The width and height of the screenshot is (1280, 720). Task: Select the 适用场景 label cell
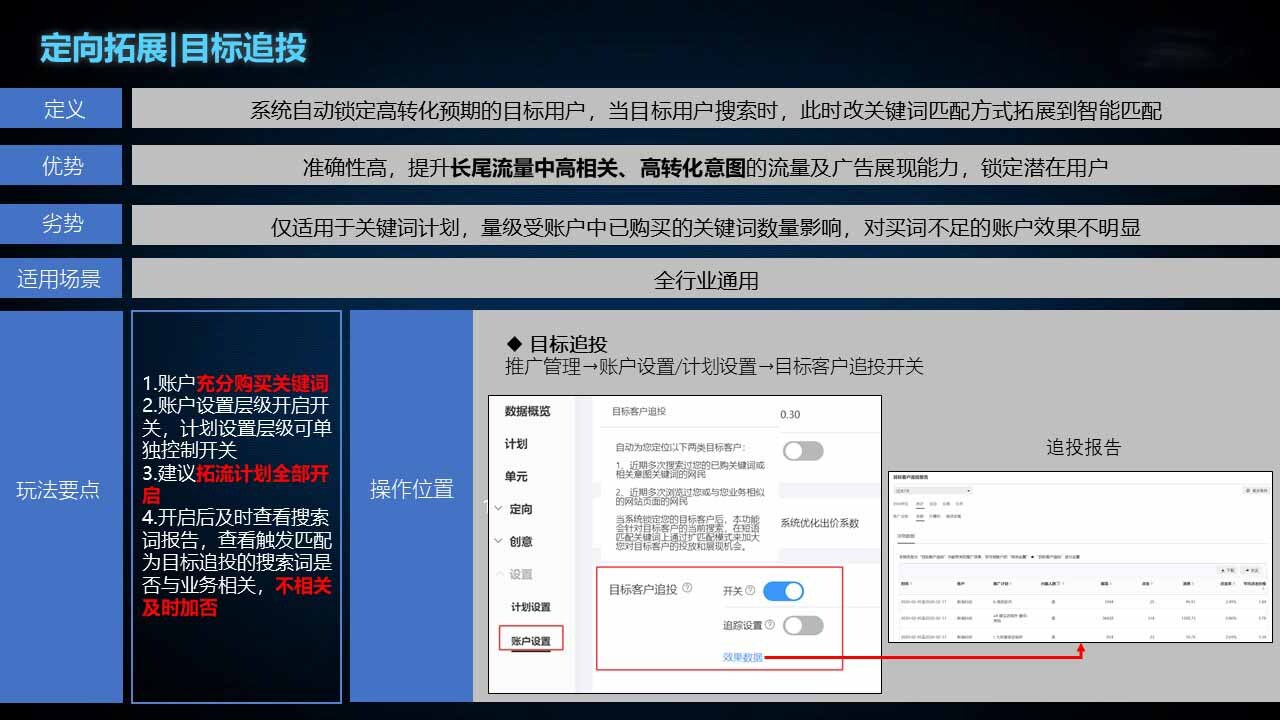[x=61, y=279]
